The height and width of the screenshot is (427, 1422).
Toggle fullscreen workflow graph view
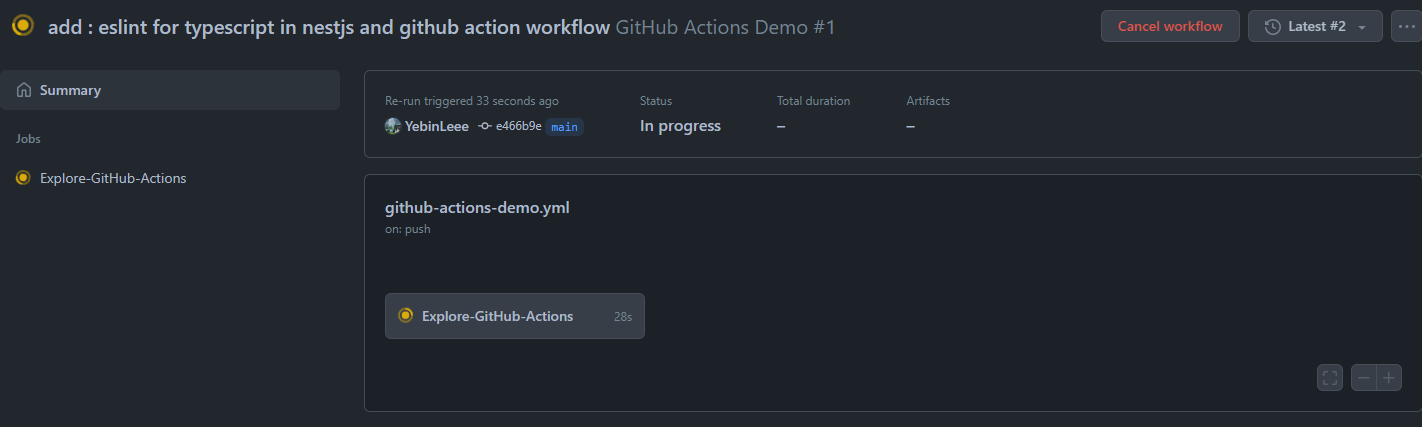(x=1330, y=378)
